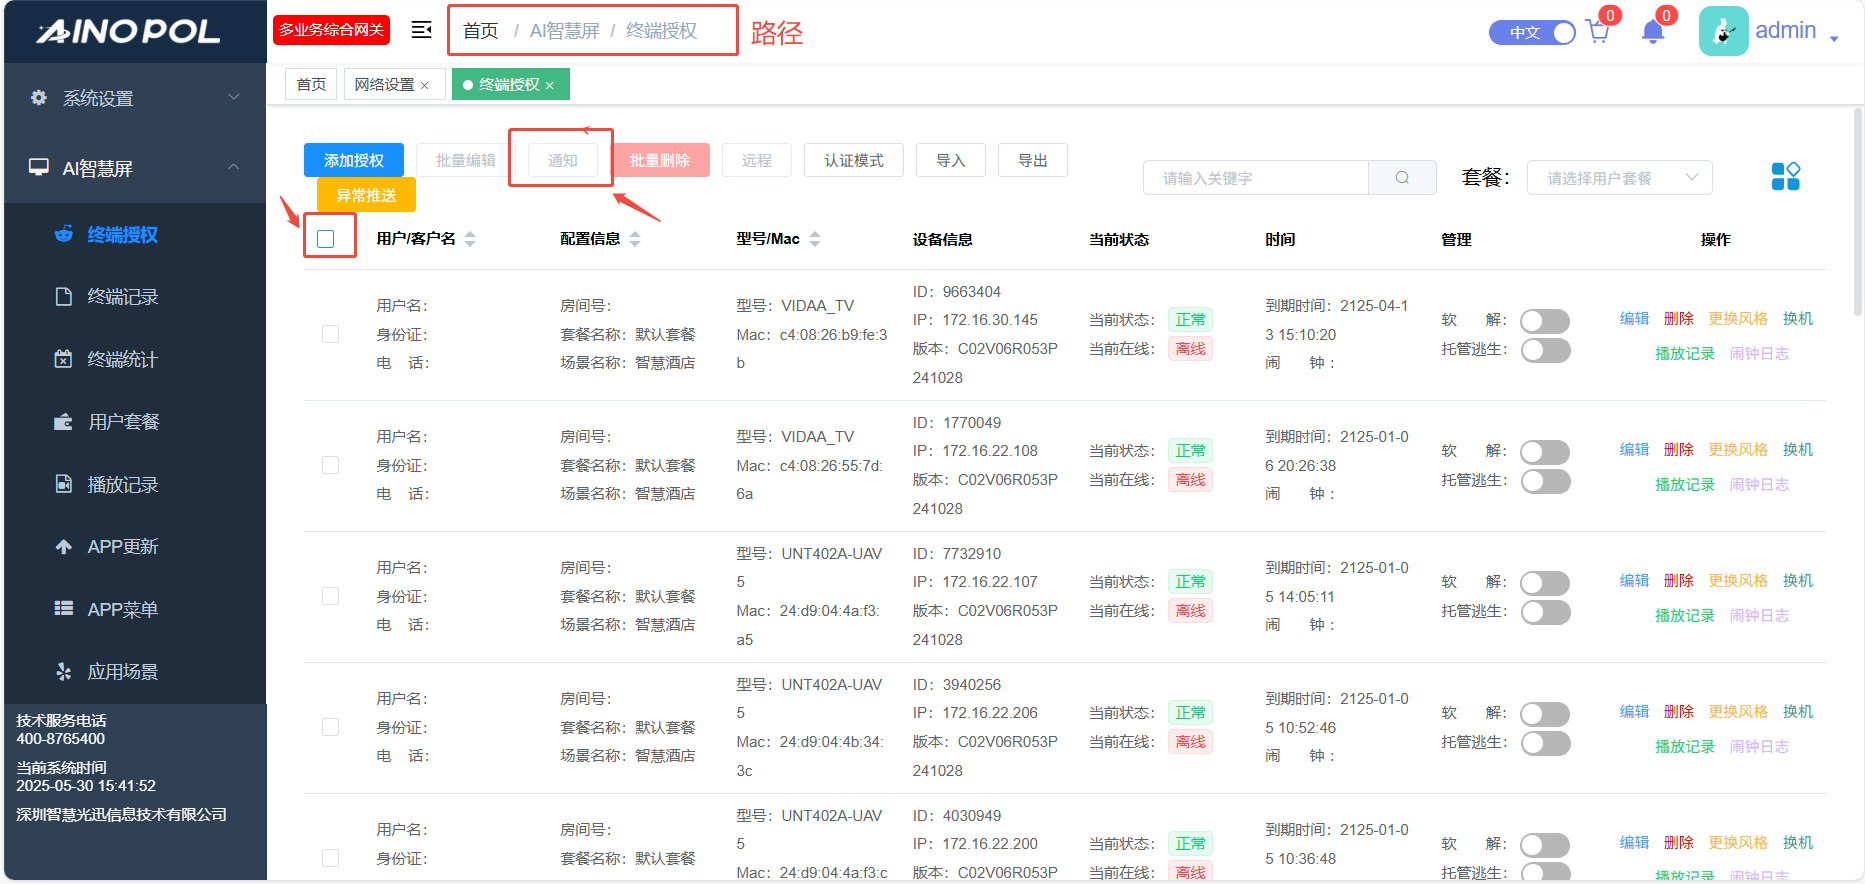The height and width of the screenshot is (884, 1865).
Task: Enable 托管逃生 switch for device 1770049
Action: pos(1545,482)
